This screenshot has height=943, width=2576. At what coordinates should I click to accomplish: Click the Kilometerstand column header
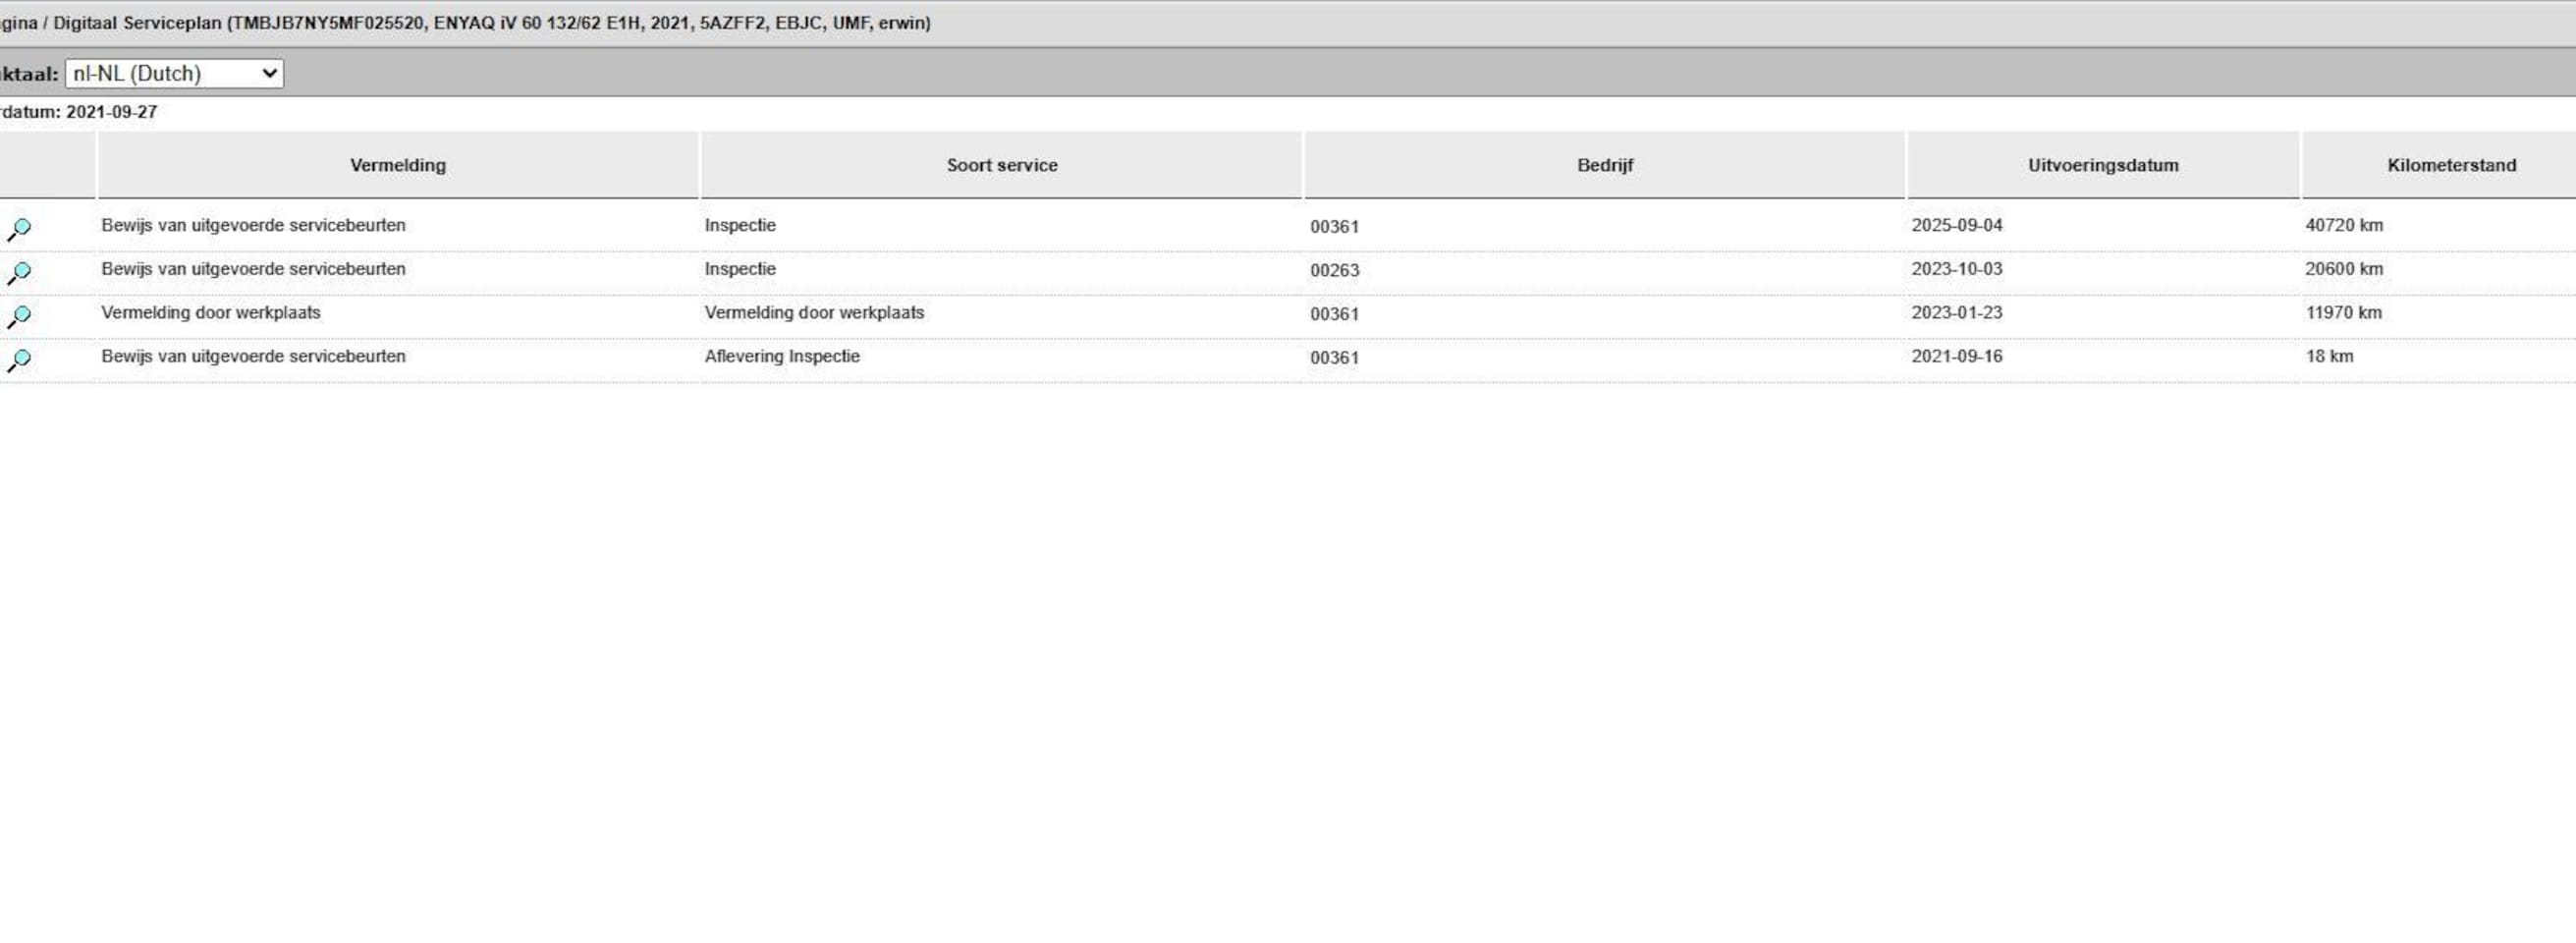click(x=2450, y=165)
